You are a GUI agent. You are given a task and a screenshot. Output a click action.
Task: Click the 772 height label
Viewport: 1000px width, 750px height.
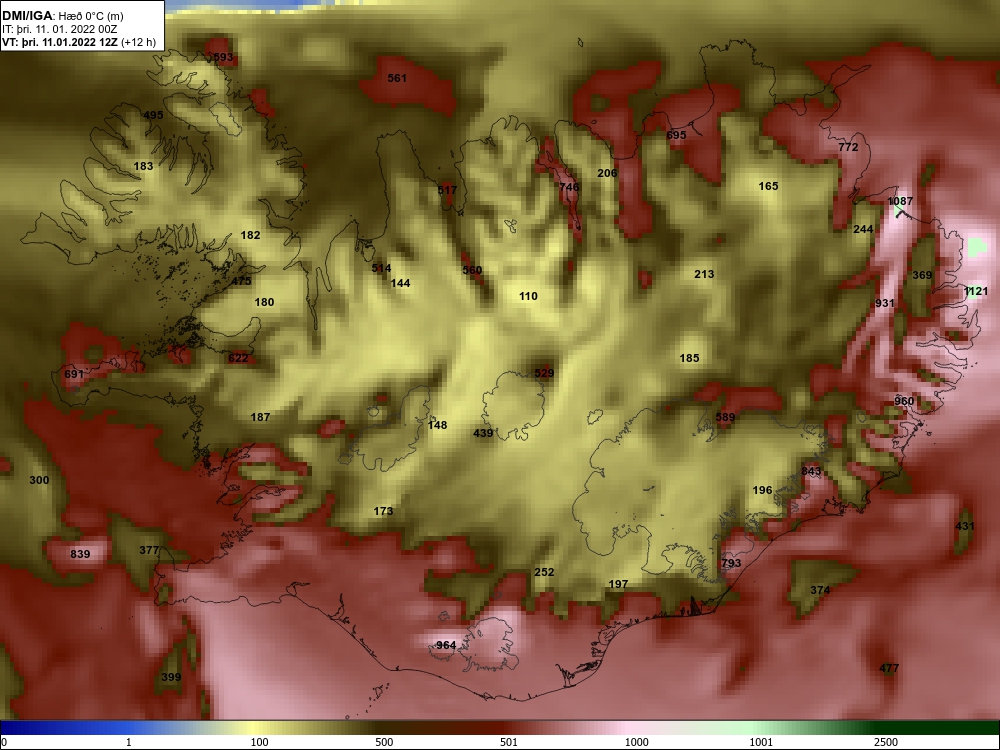click(848, 147)
